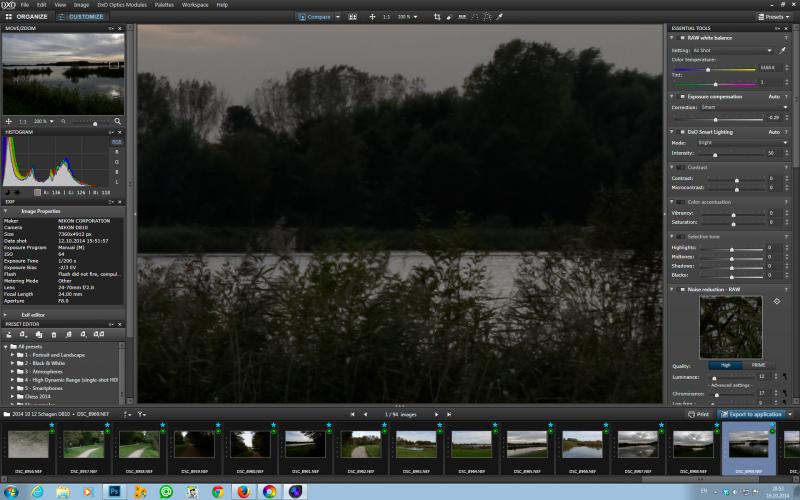The image size is (800, 500).
Task: Open the Palettes menu
Action: 164,5
